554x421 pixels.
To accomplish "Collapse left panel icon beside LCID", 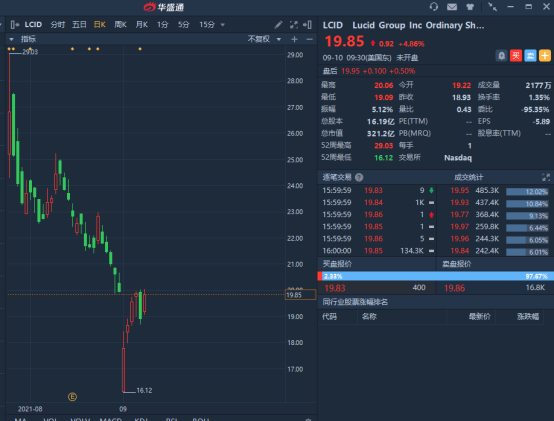I will tap(14, 25).
